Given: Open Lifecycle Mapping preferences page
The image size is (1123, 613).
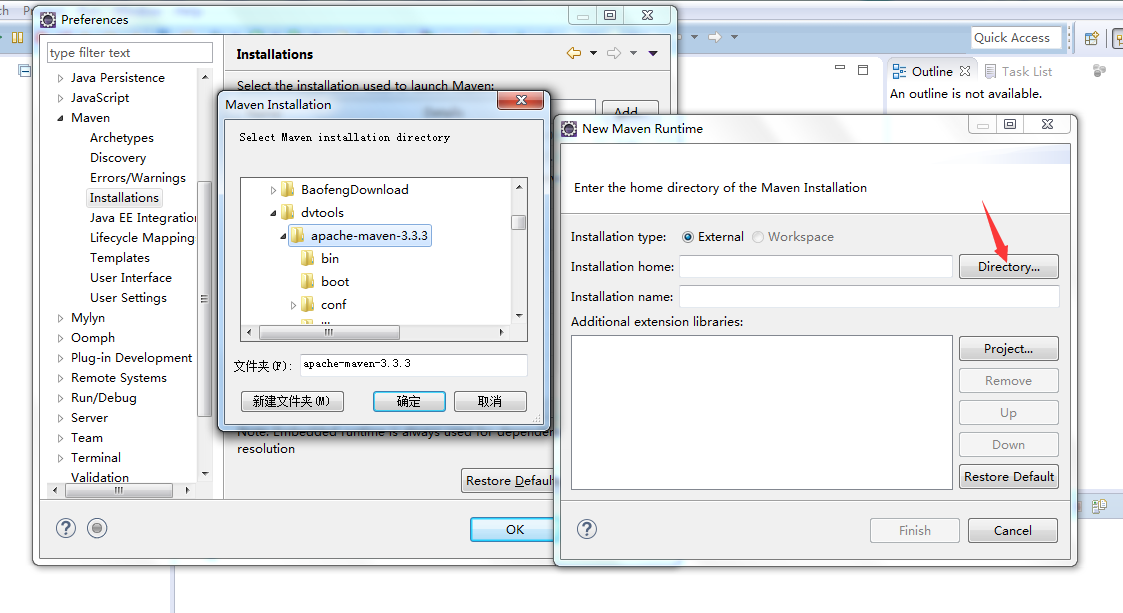Looking at the screenshot, I should (x=142, y=238).
